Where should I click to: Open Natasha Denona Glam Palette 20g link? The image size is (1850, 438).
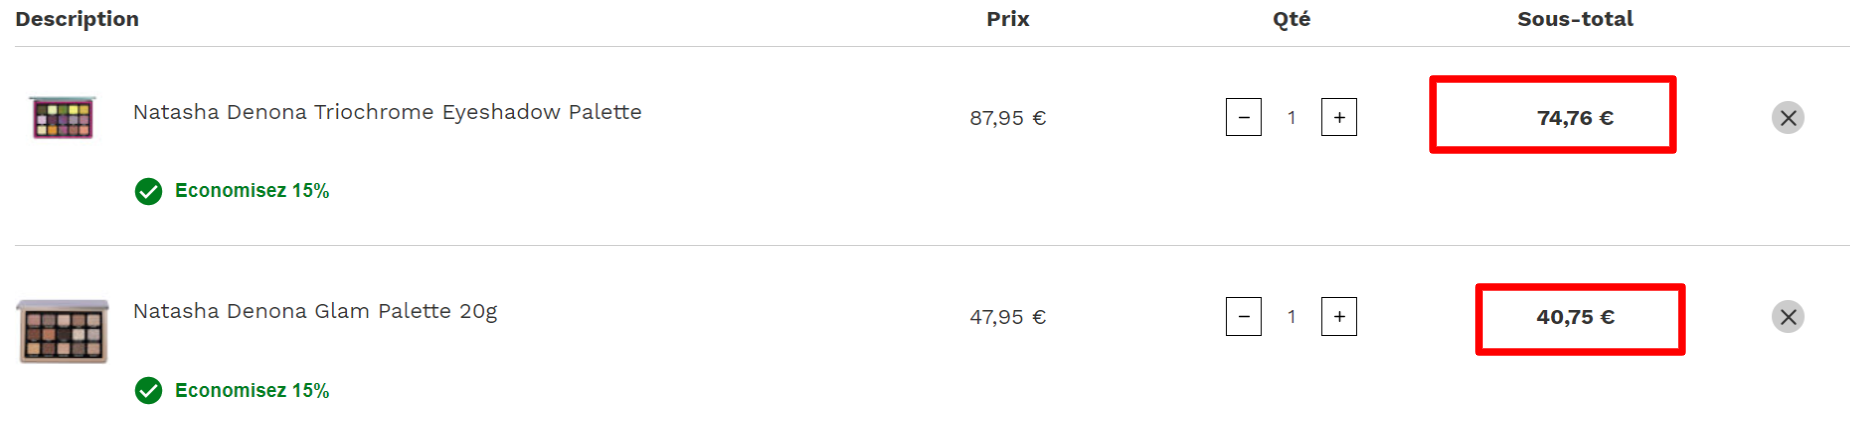(315, 311)
